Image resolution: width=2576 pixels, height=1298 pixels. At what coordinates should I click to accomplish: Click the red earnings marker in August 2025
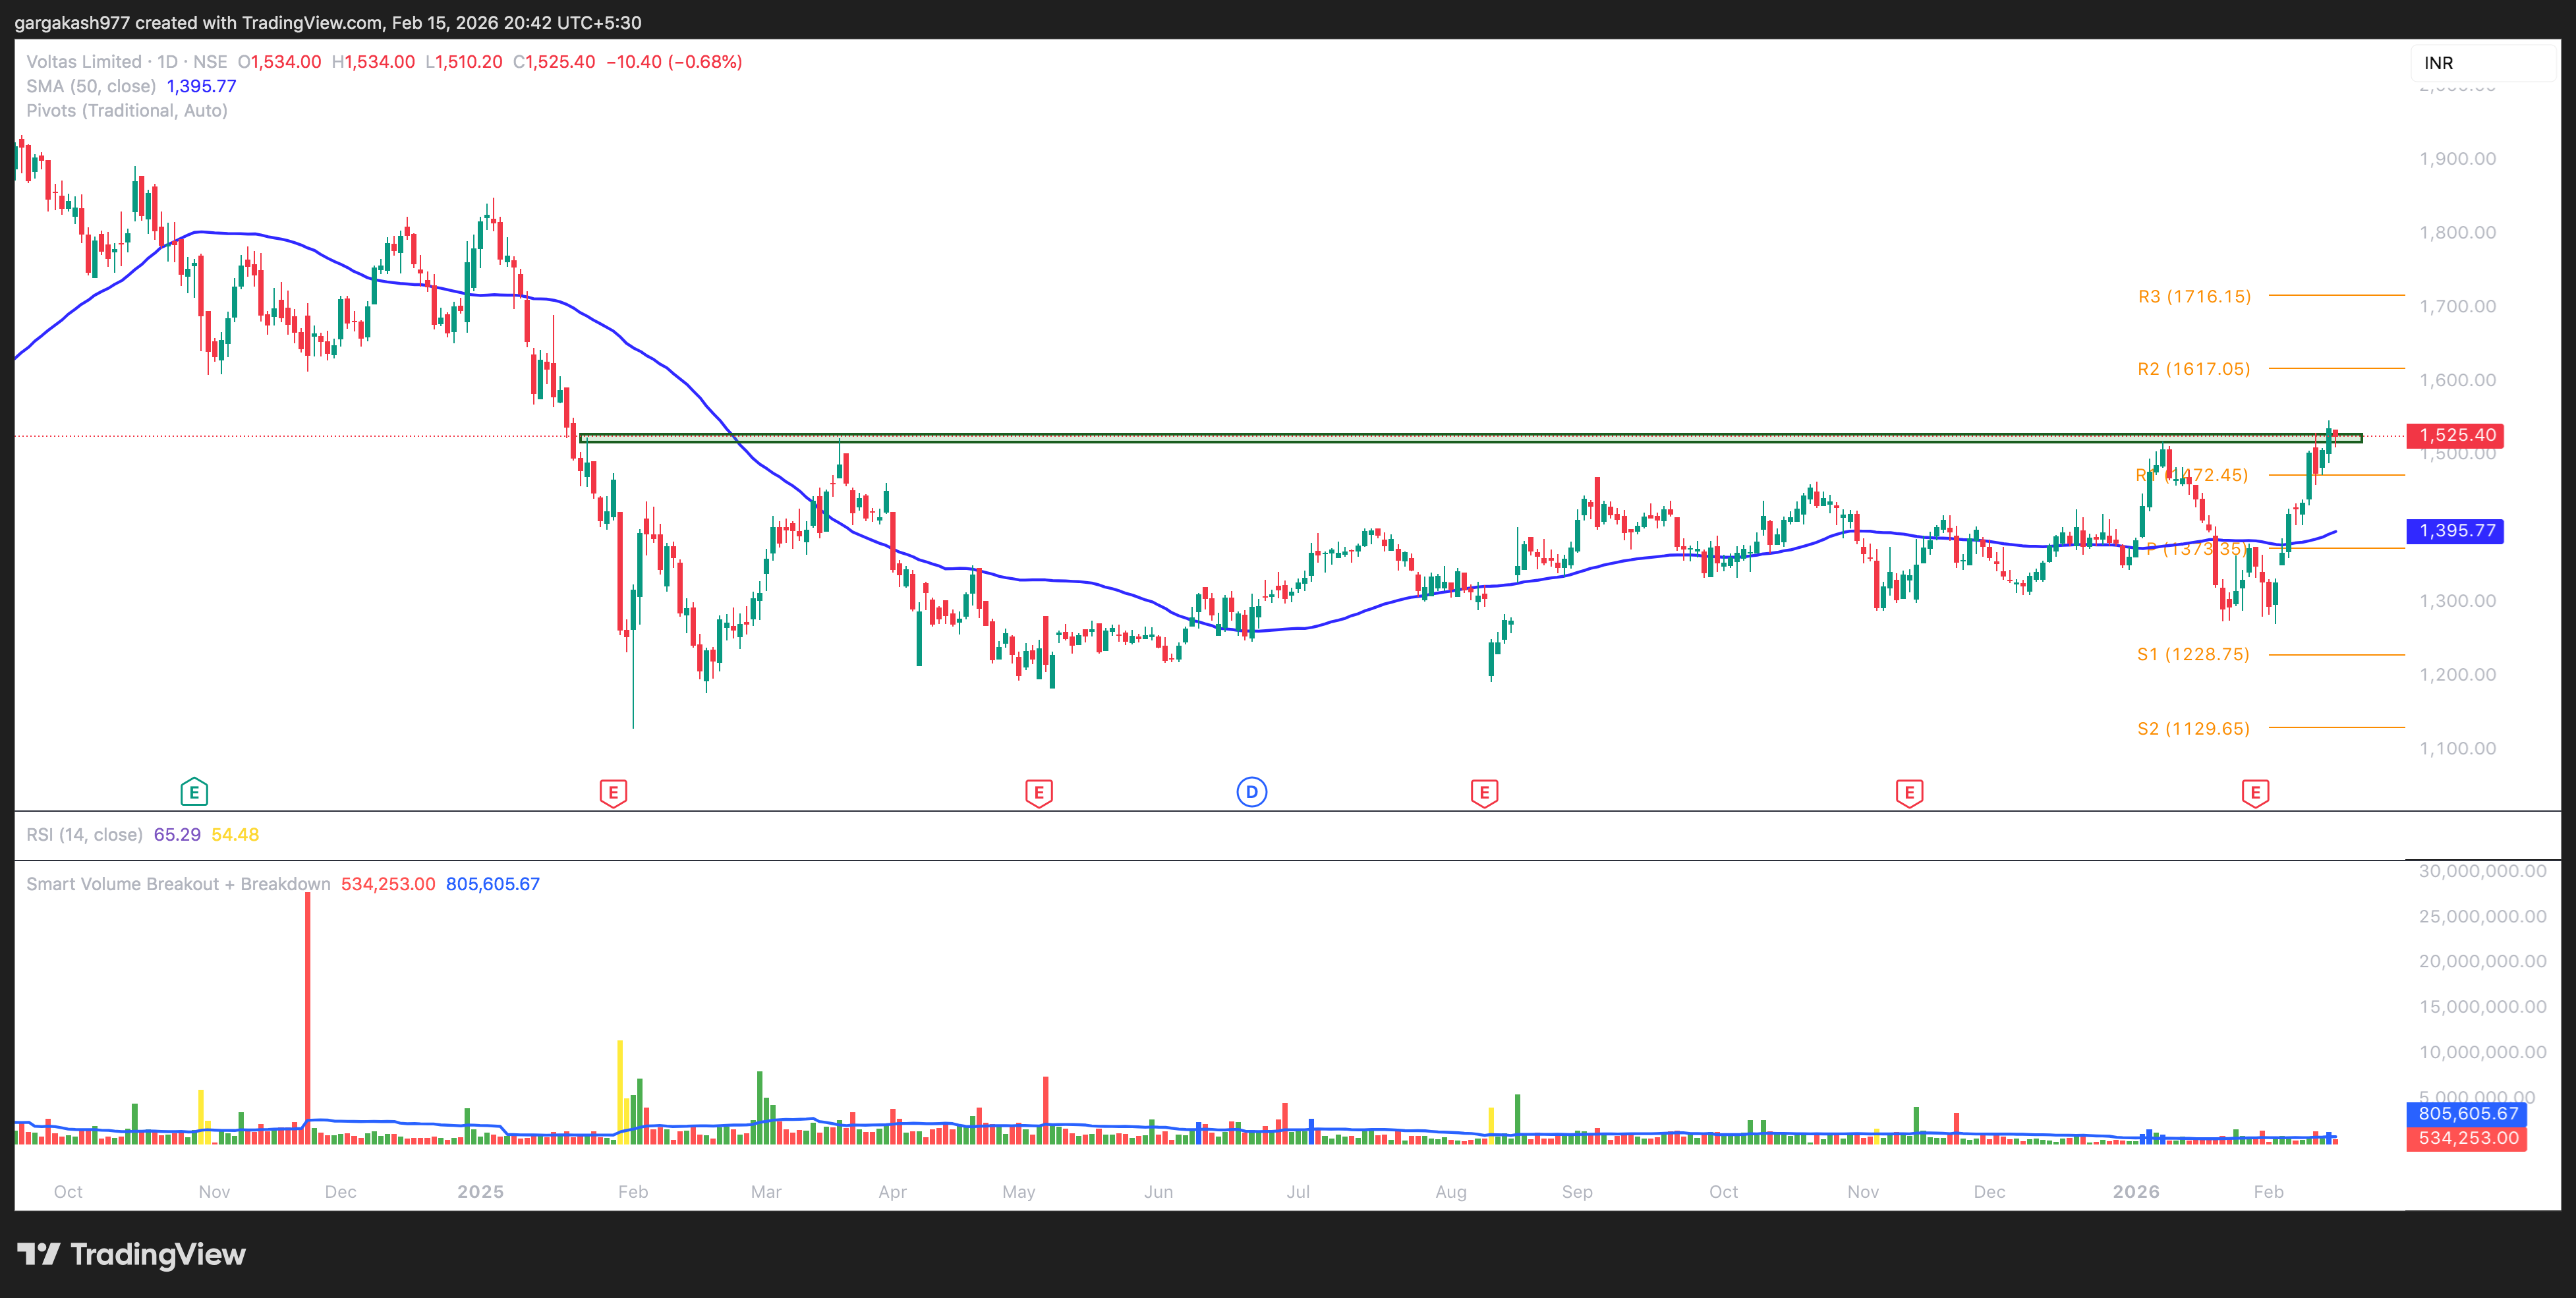pyautogui.click(x=1484, y=793)
